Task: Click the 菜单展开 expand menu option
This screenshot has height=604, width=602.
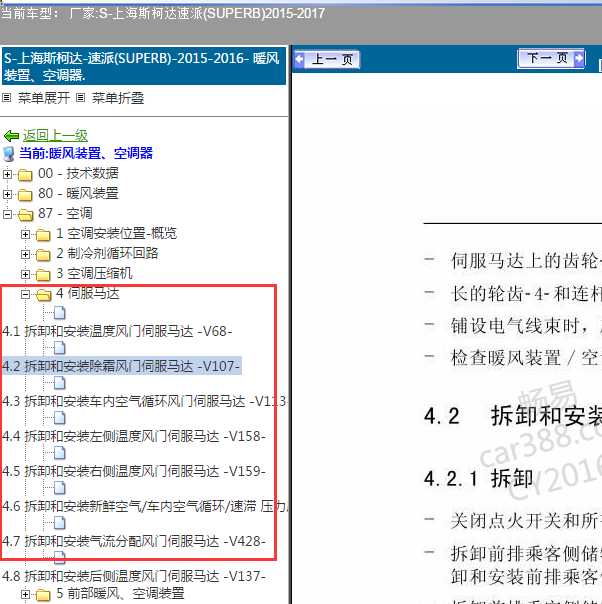Action: coord(44,98)
